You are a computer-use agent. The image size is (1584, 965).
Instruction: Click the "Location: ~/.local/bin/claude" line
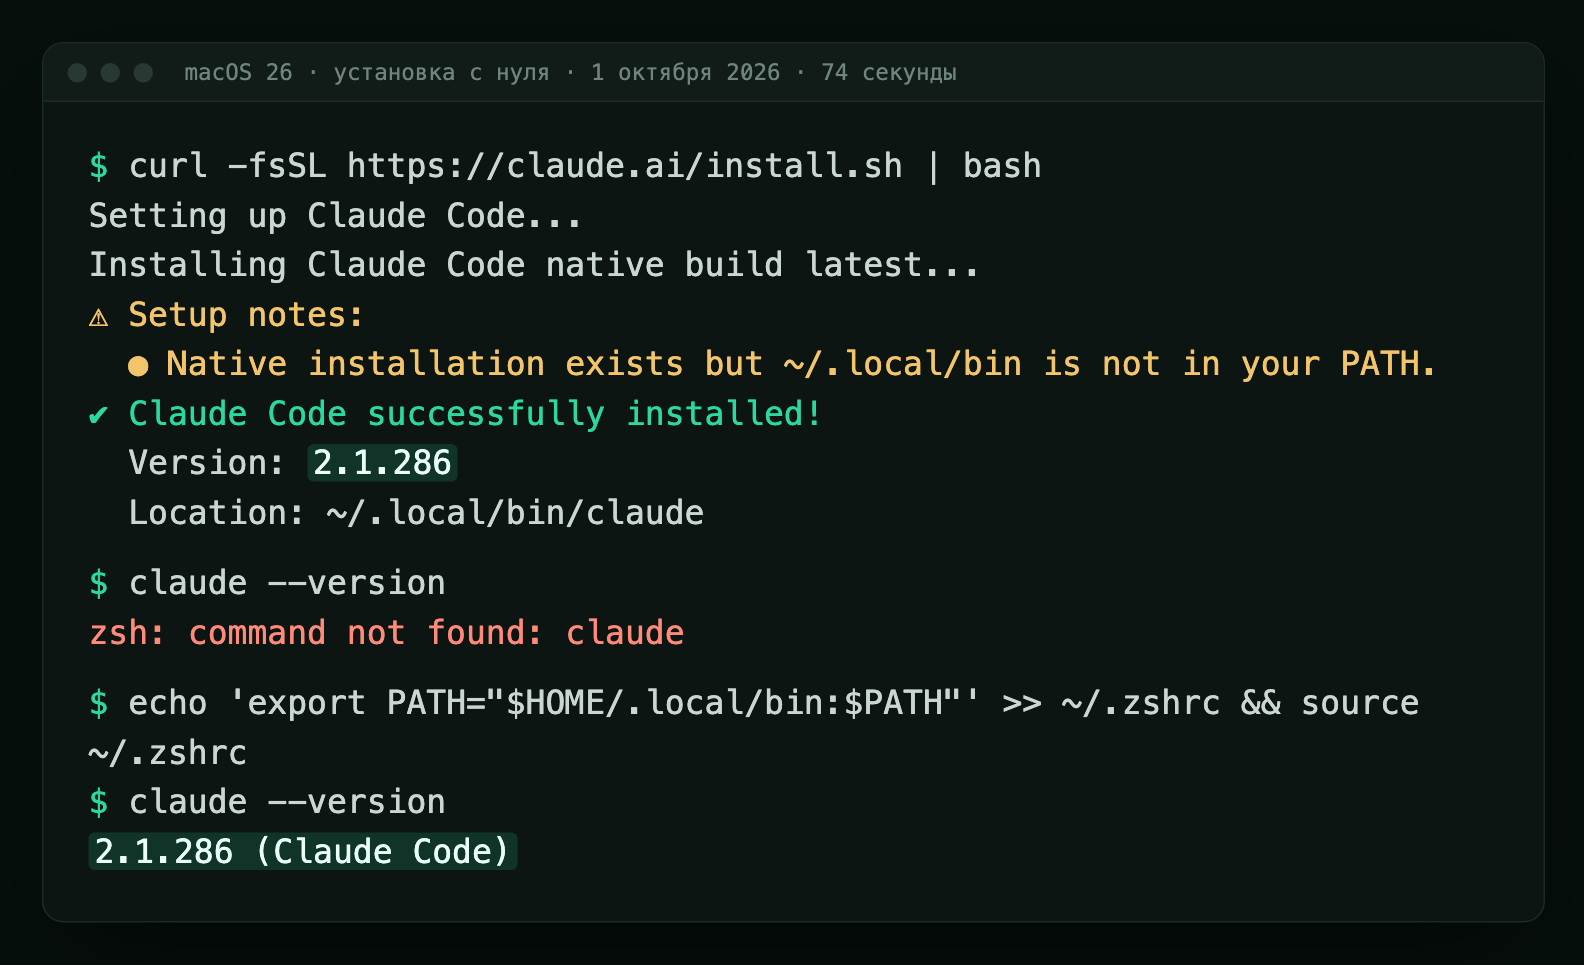coord(416,513)
